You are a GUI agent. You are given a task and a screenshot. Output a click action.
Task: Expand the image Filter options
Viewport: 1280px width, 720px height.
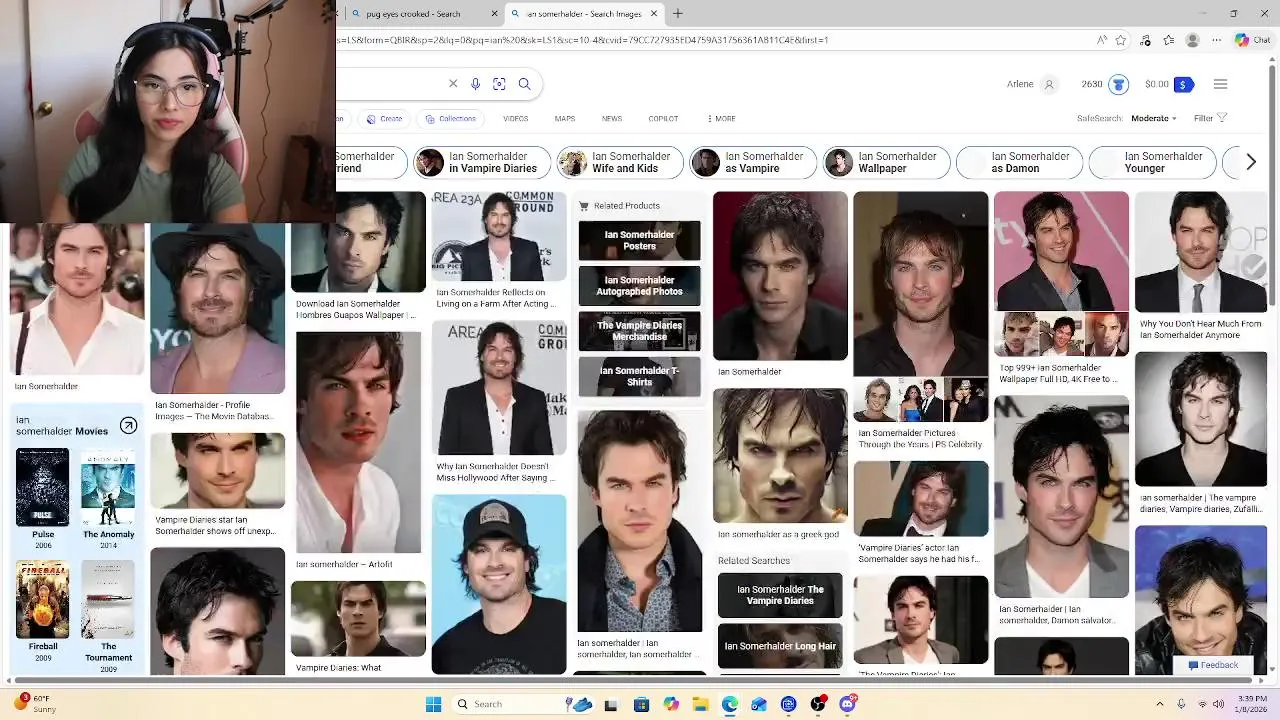click(x=1210, y=119)
